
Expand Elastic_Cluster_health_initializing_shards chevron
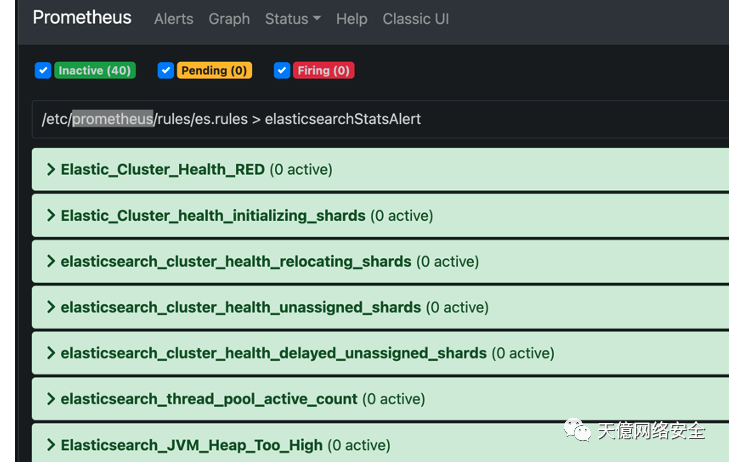point(51,216)
